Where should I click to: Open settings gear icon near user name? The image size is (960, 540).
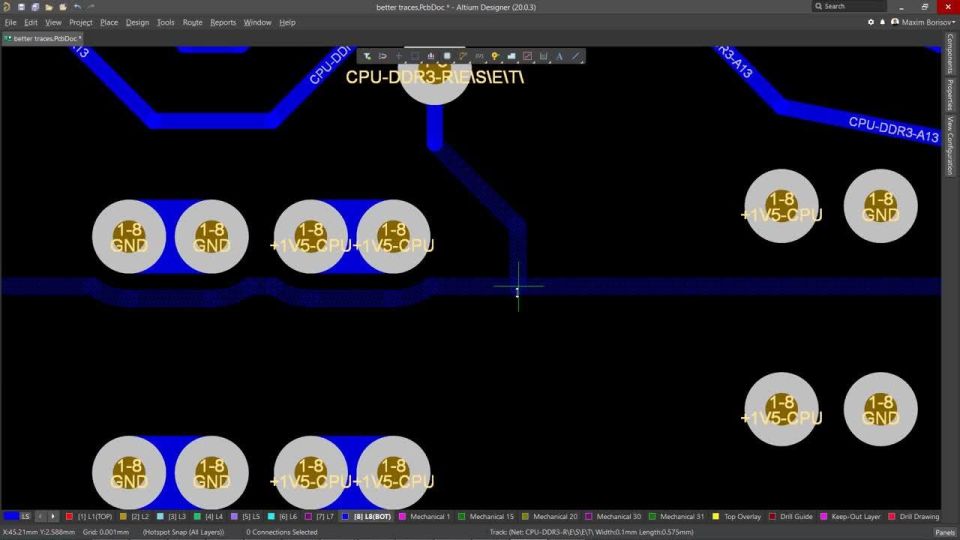[871, 22]
